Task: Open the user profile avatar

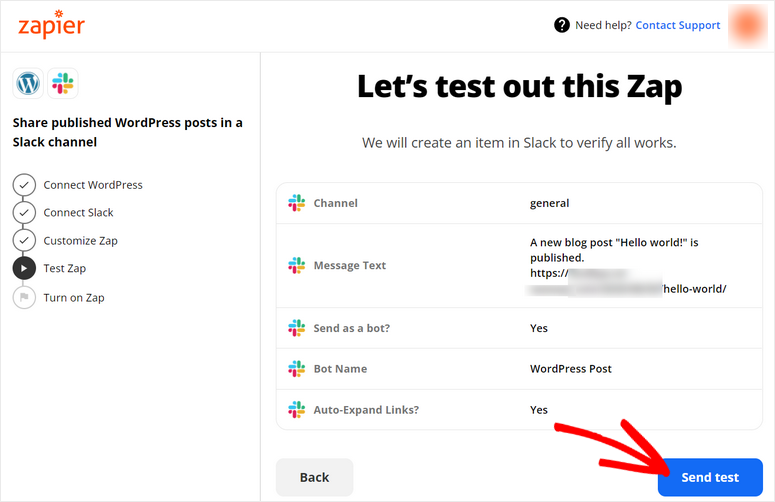Action: coord(749,25)
